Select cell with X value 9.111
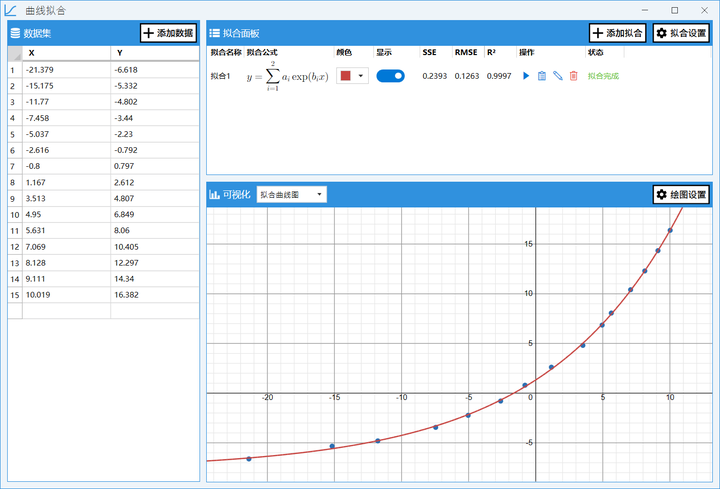Image resolution: width=720 pixels, height=489 pixels. point(66,279)
